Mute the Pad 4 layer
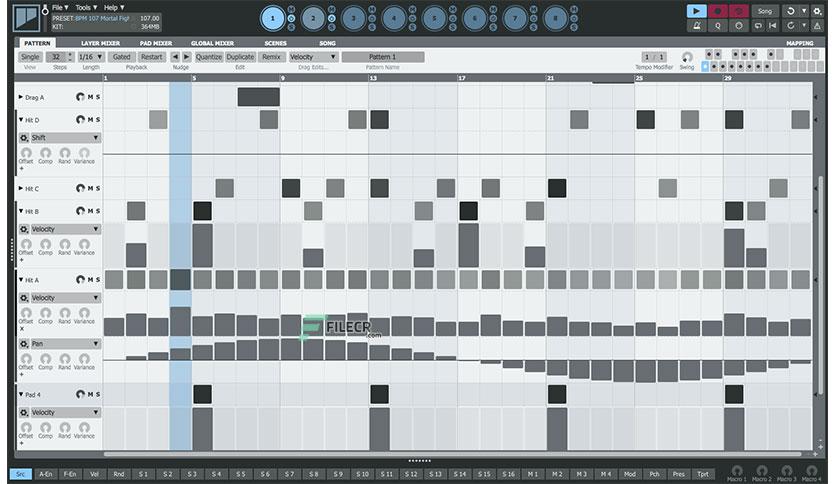 tap(90, 394)
